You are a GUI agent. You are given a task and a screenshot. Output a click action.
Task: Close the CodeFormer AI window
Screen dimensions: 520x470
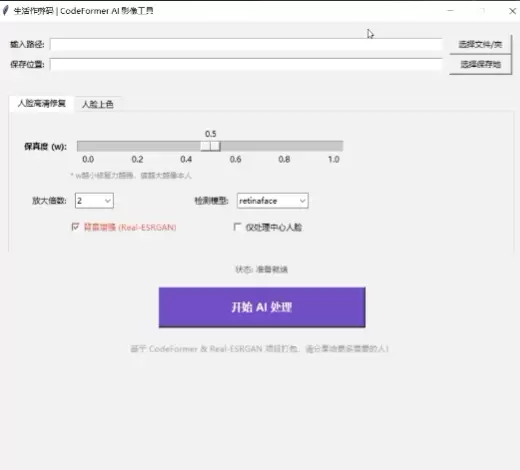[x=512, y=11]
